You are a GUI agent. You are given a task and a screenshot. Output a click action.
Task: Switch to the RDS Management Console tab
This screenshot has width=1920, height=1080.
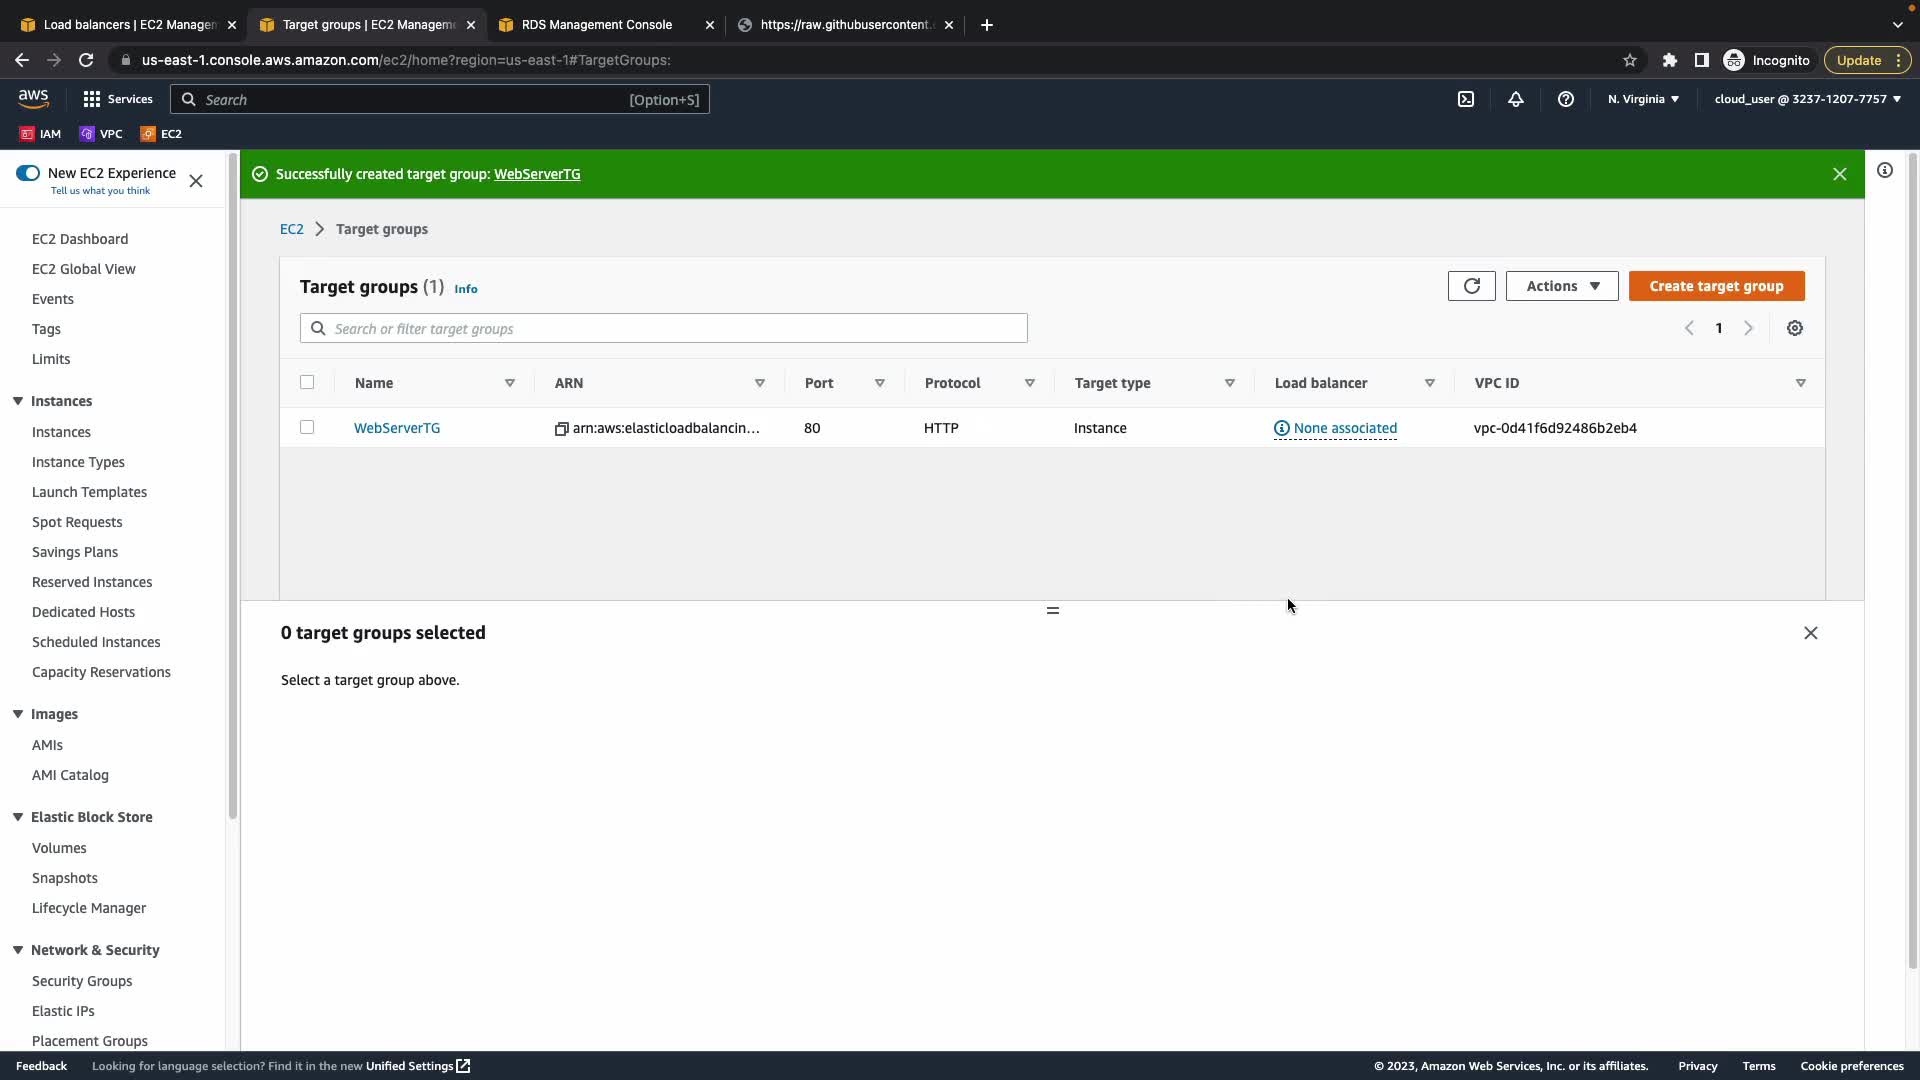pyautogui.click(x=597, y=25)
